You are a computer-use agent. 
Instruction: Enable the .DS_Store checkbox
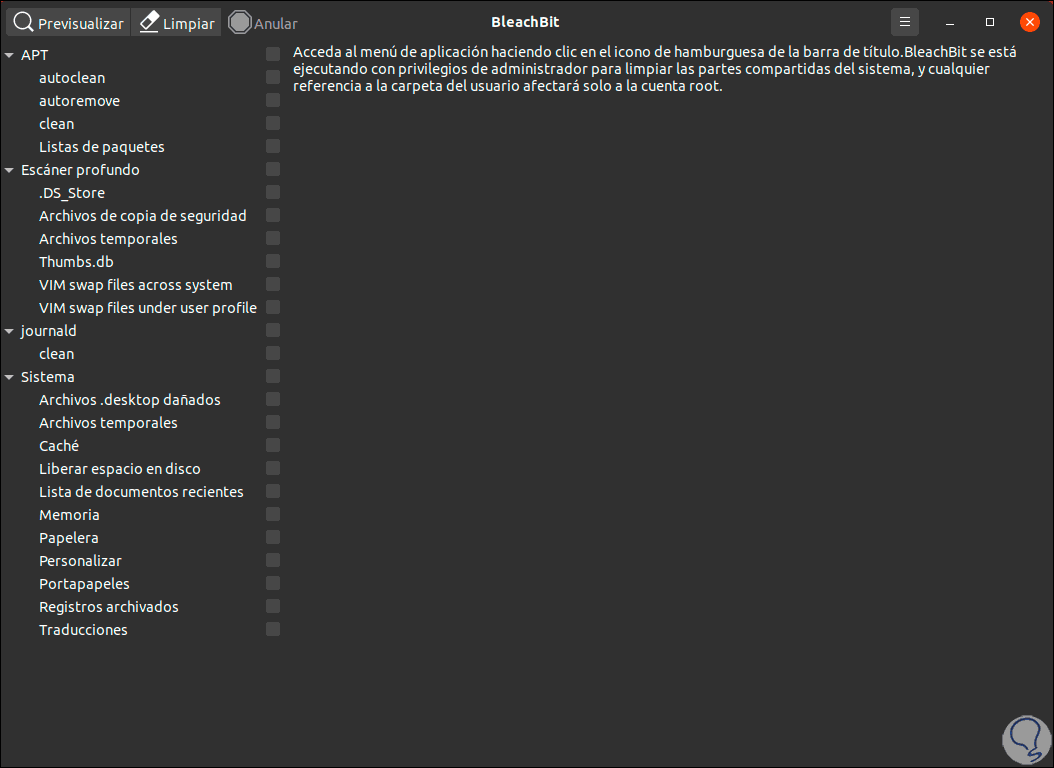273,192
